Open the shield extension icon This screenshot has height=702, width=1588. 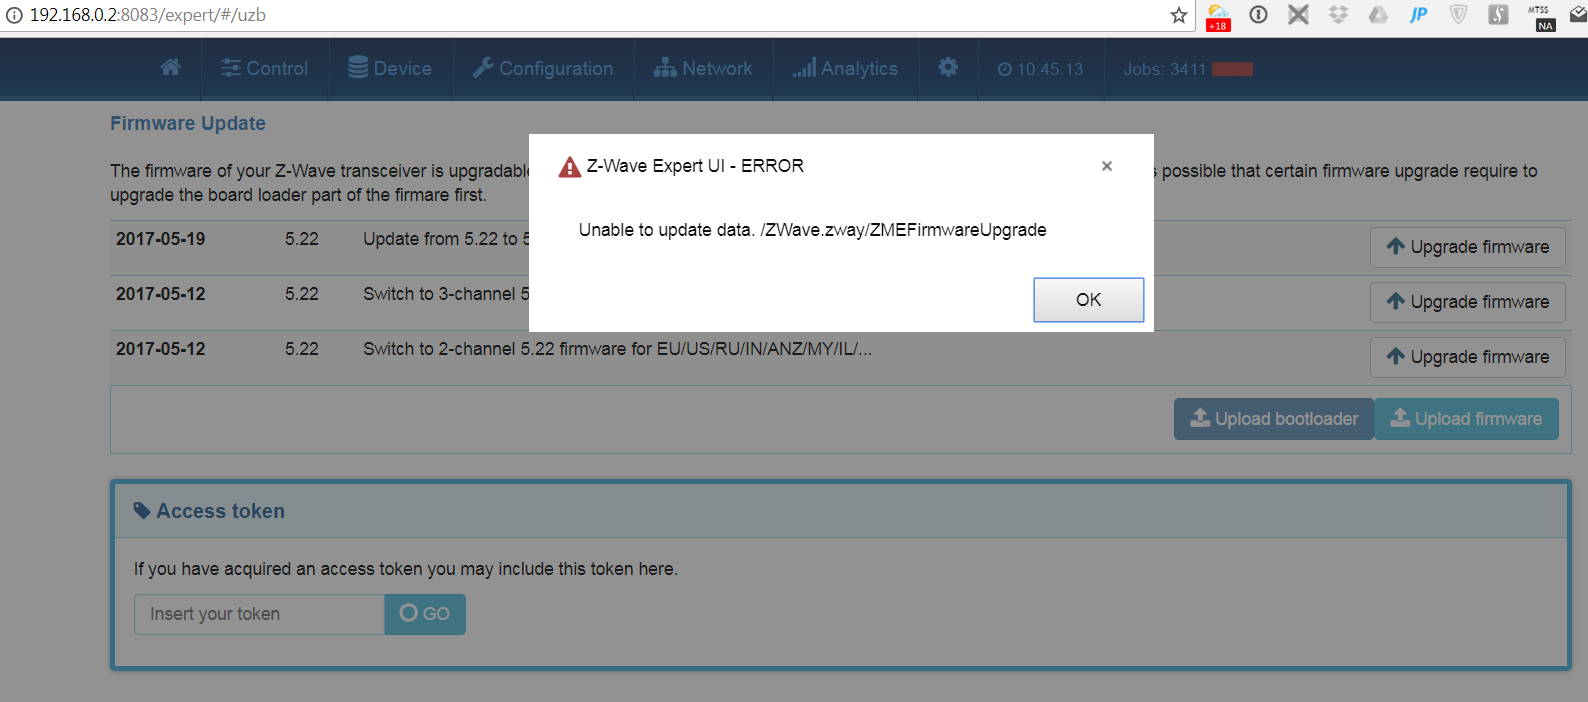pos(1458,15)
